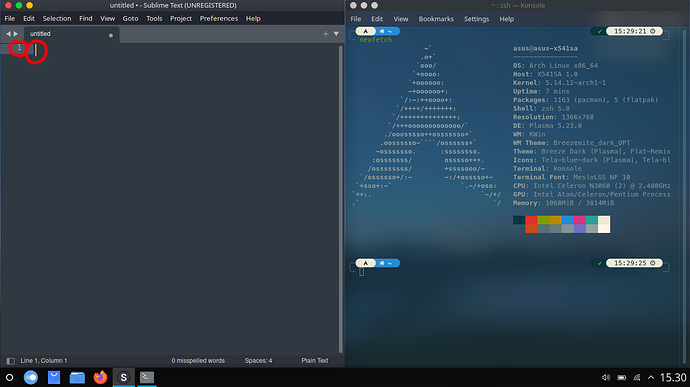690x387 pixels.
Task: Open the Preferences menu in Sublime Text
Action: click(219, 18)
